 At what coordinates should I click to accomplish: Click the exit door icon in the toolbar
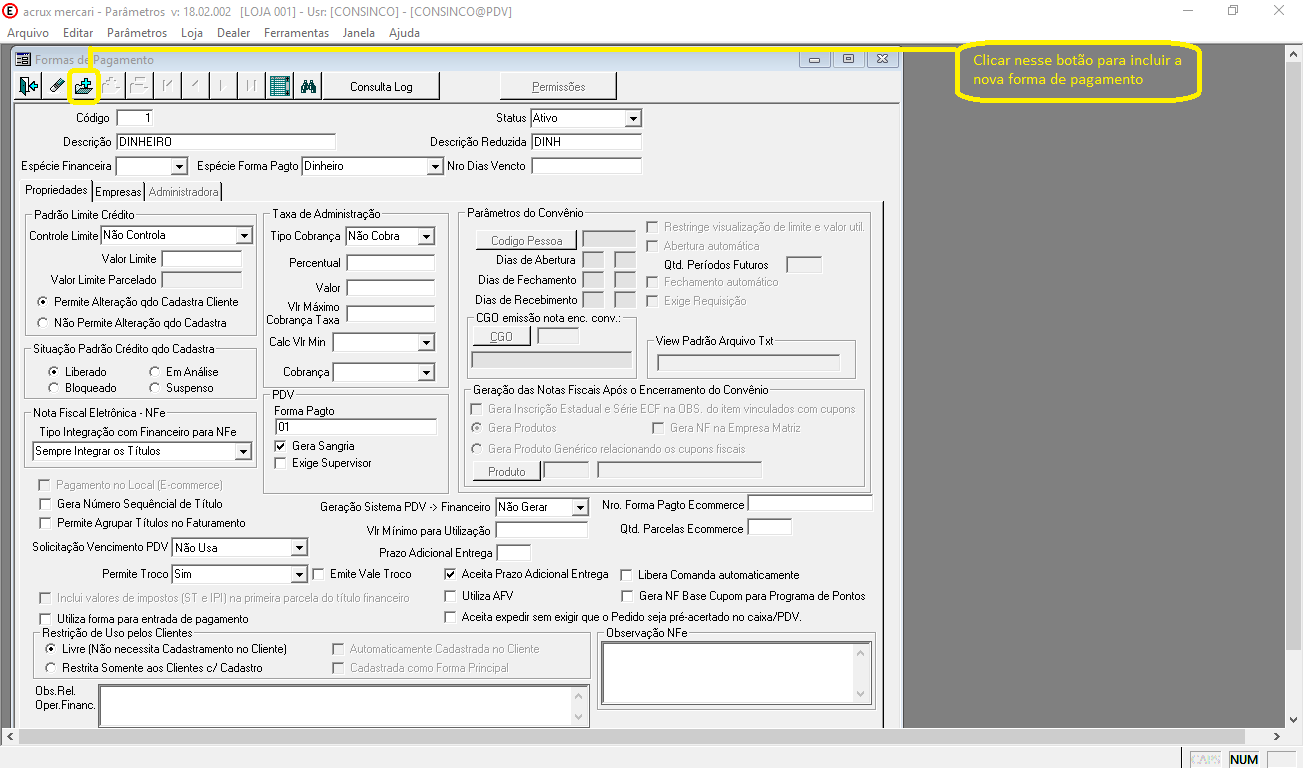29,87
